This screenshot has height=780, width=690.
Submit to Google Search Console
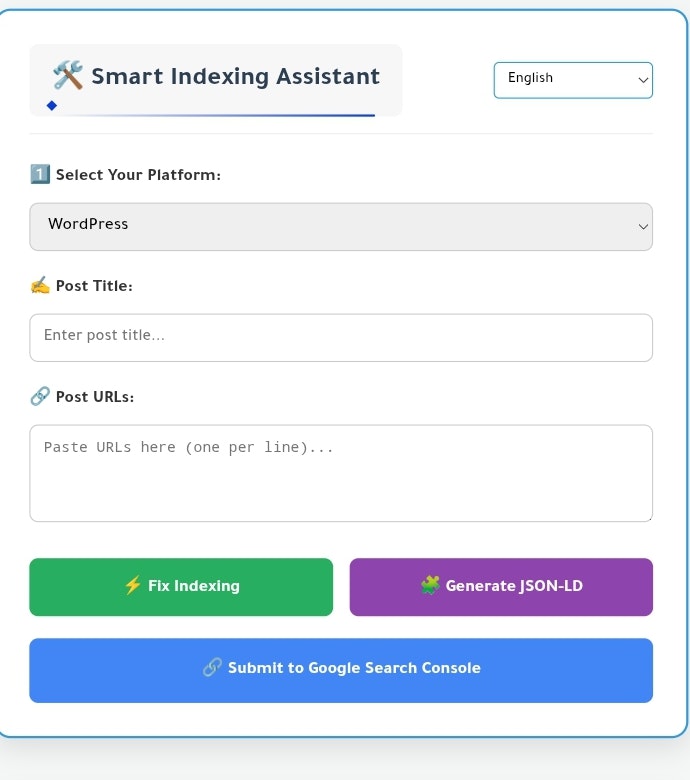coord(341,670)
